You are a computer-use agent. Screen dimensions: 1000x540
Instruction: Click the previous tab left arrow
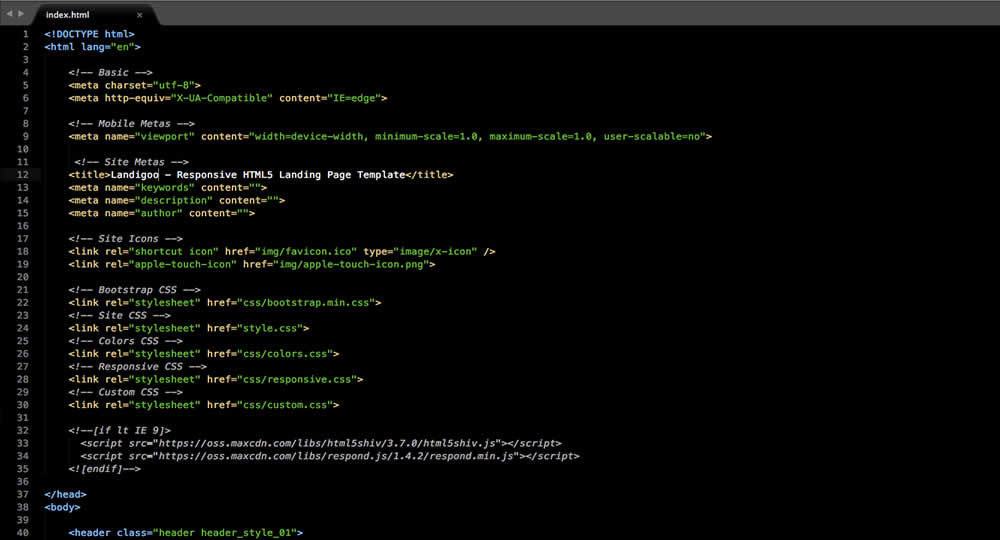tap(10, 15)
